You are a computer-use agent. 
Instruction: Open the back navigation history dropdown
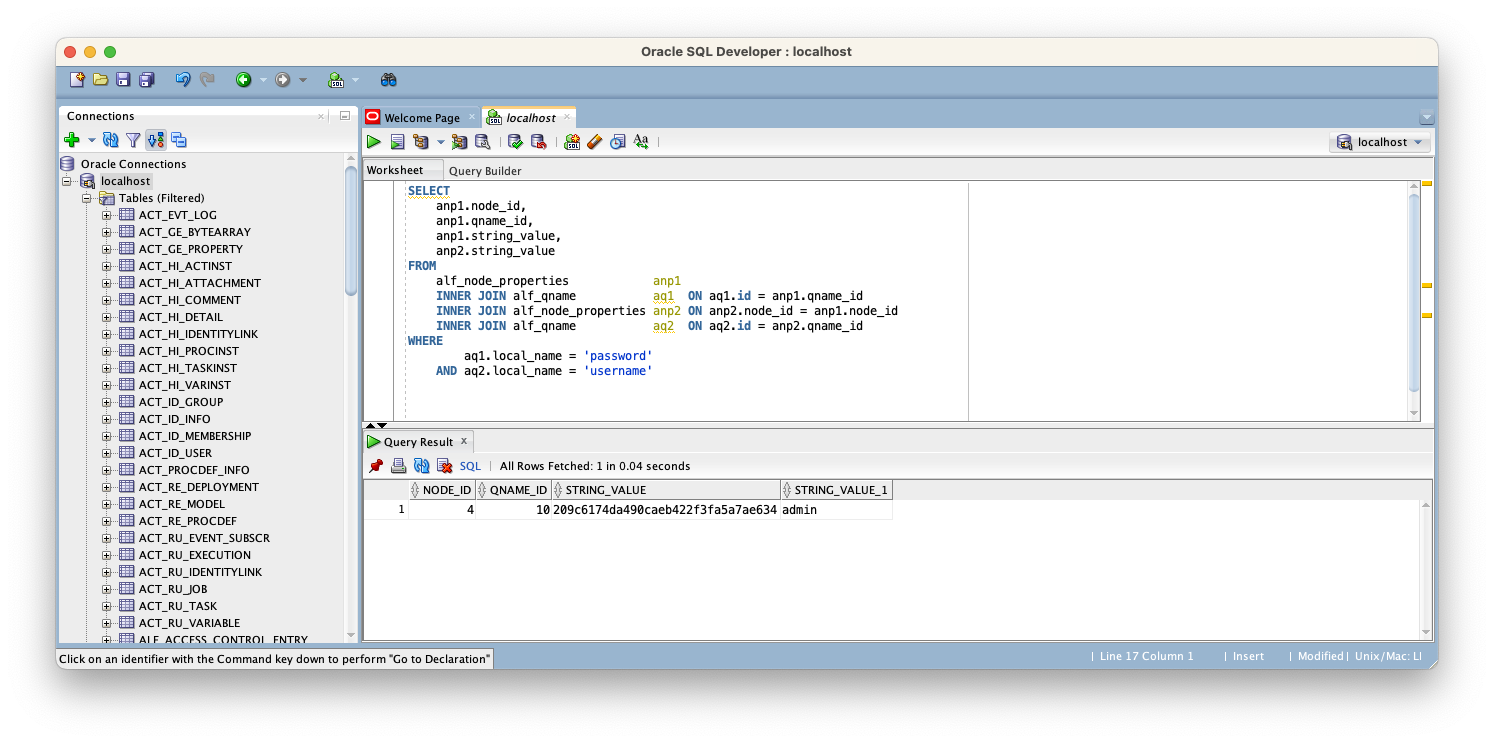[263, 80]
